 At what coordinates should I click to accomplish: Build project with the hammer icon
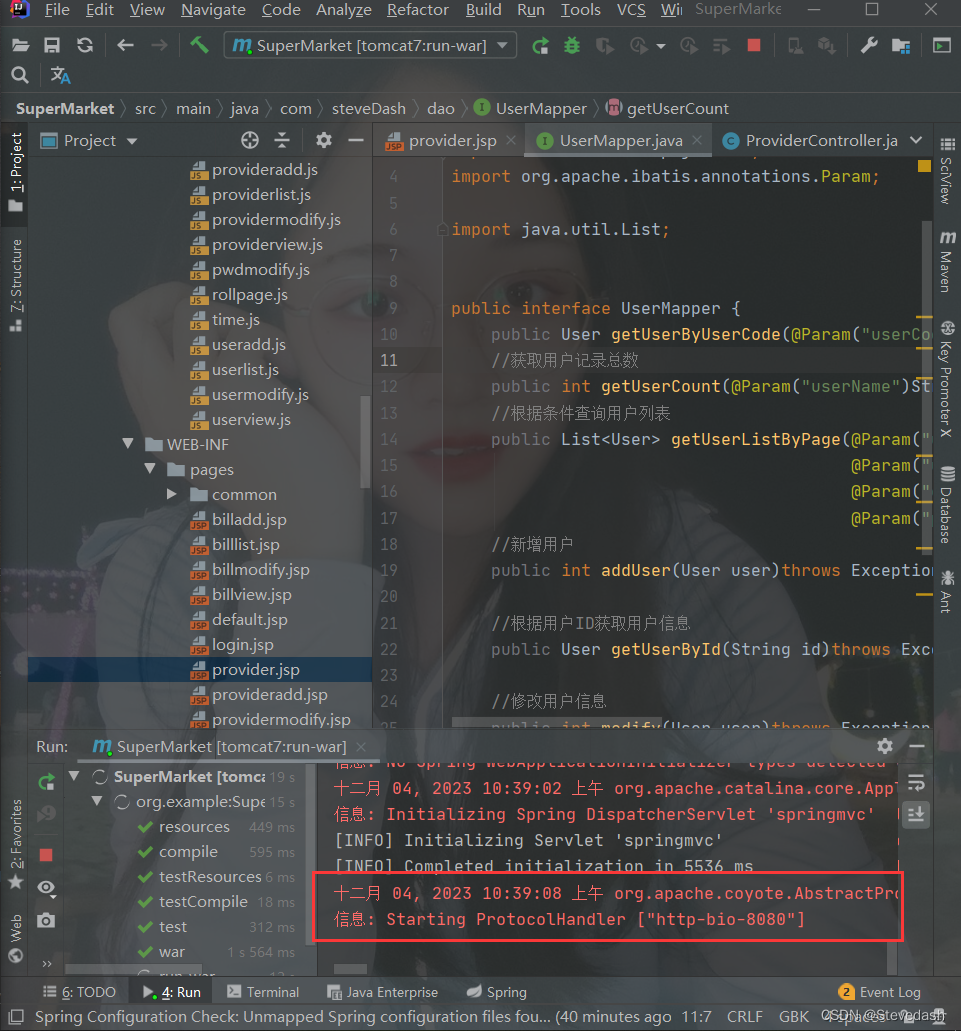tap(199, 45)
